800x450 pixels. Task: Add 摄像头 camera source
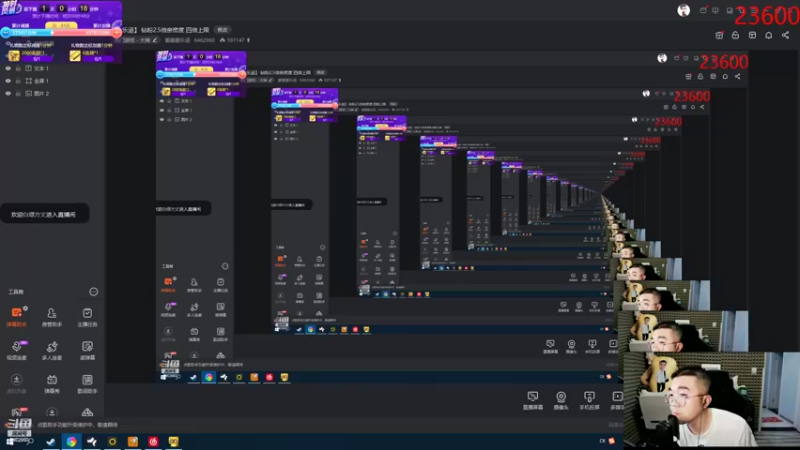pos(561,401)
